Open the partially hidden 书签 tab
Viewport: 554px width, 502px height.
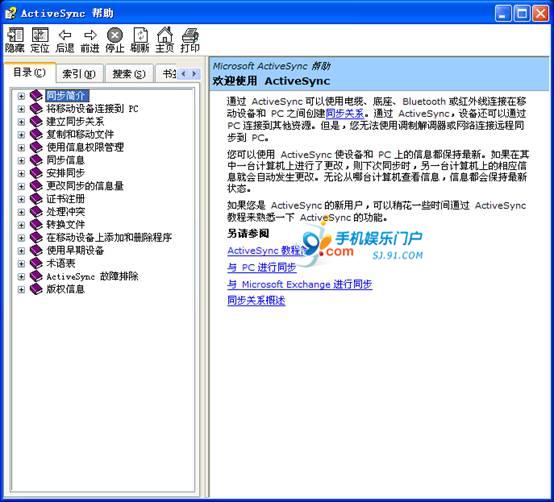coord(167,73)
